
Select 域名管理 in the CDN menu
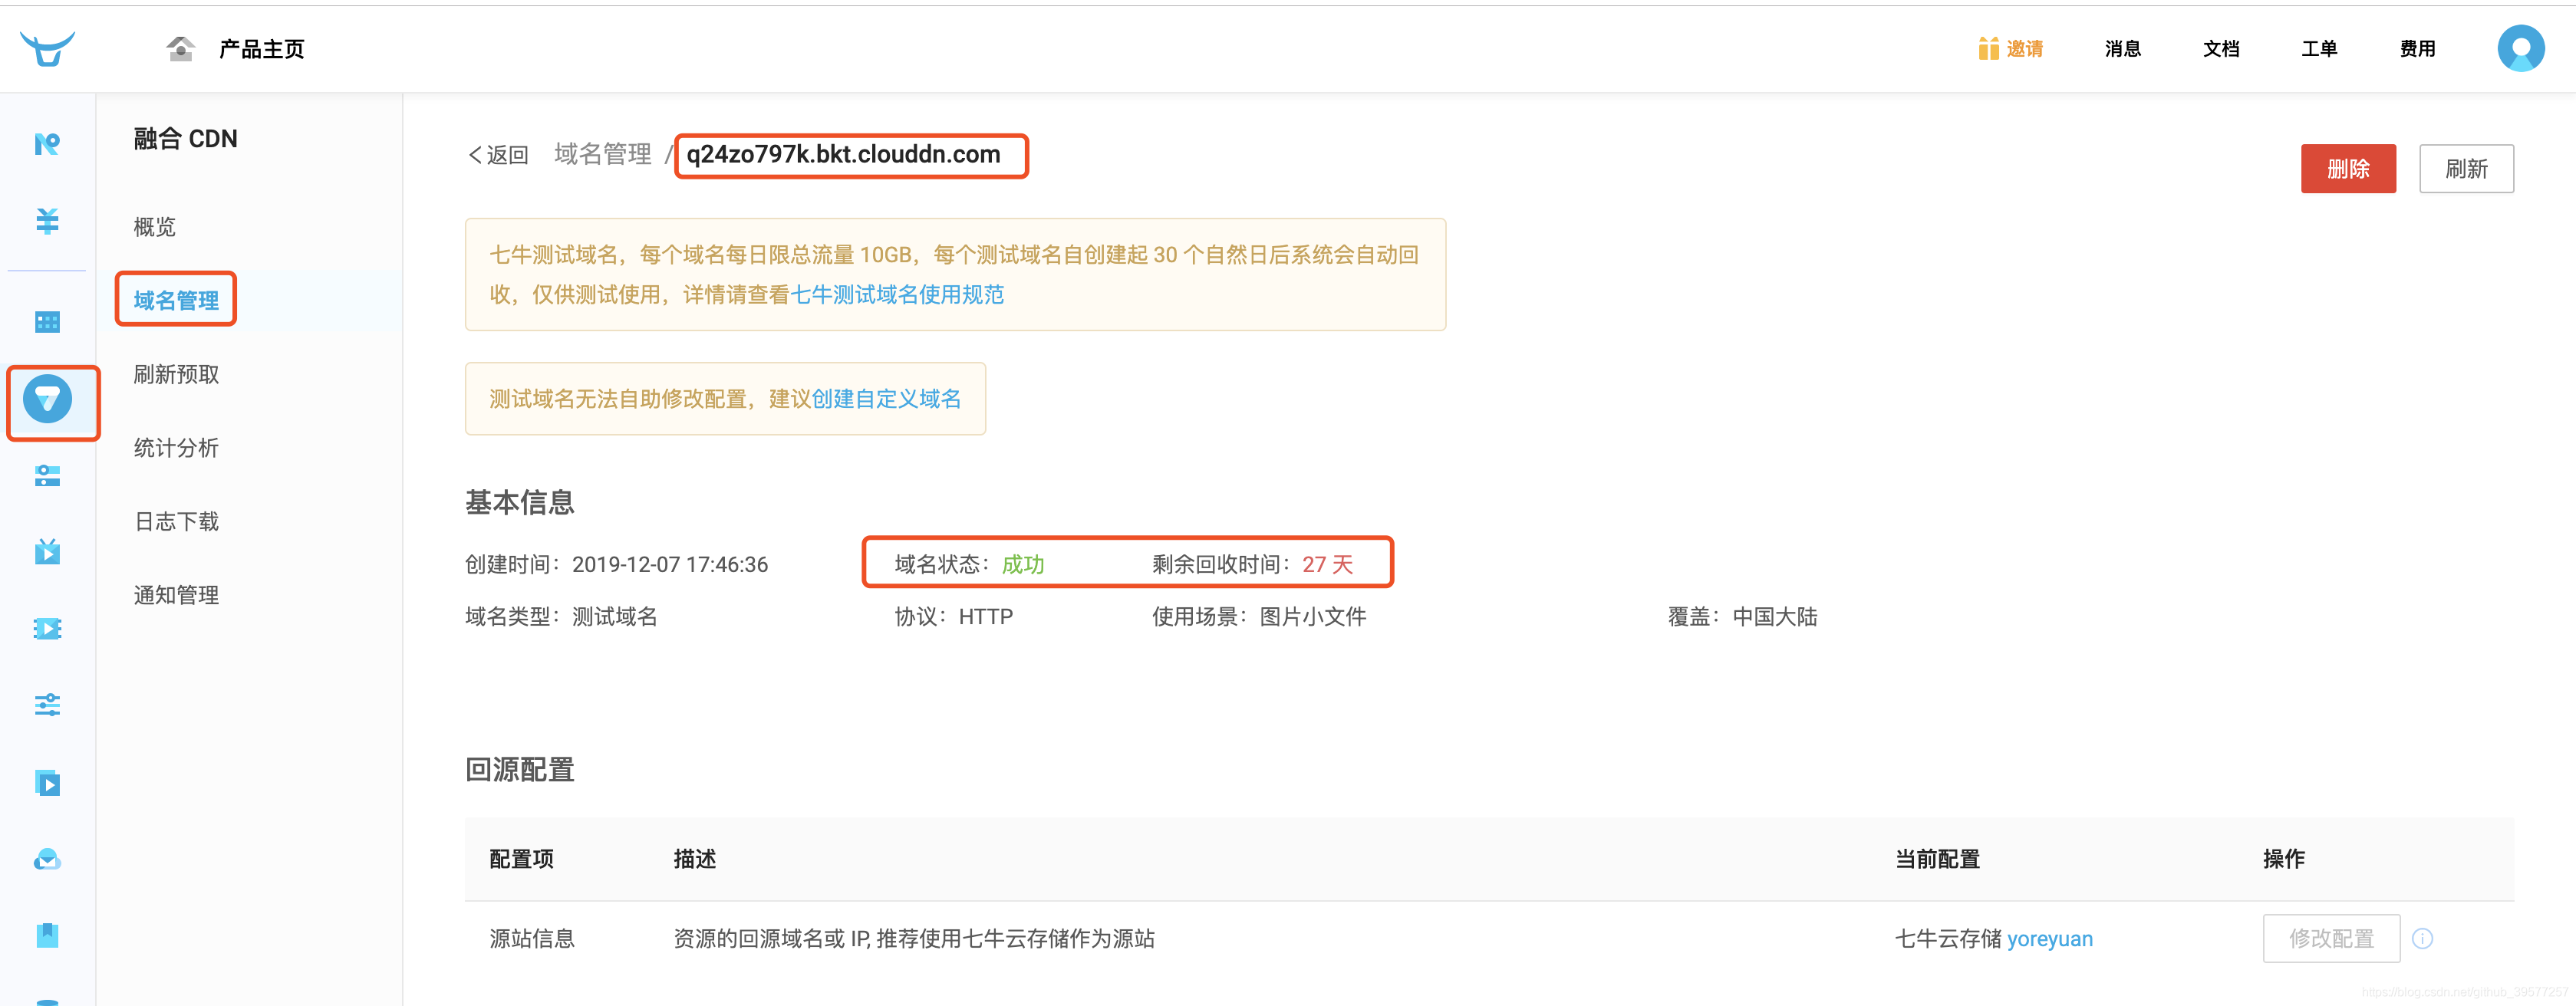pyautogui.click(x=176, y=300)
